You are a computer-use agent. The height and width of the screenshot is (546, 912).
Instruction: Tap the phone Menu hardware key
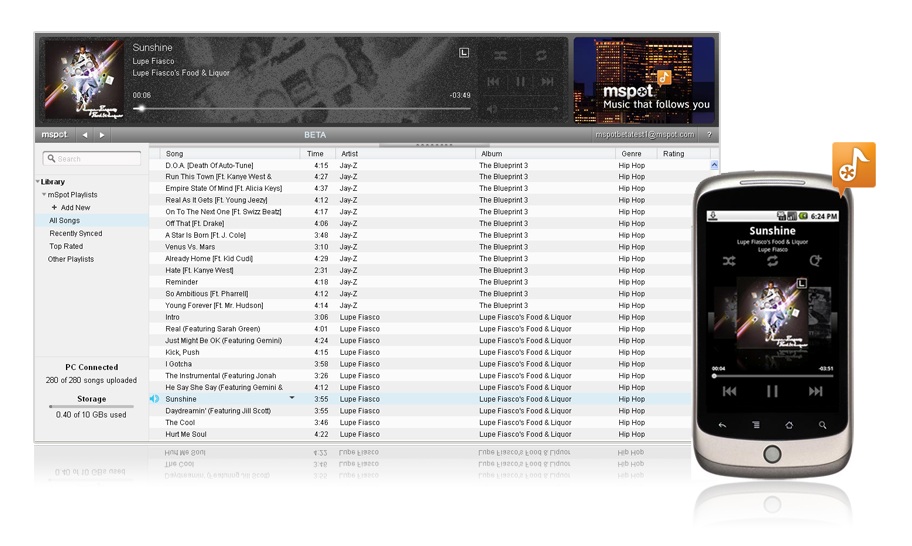click(x=756, y=425)
